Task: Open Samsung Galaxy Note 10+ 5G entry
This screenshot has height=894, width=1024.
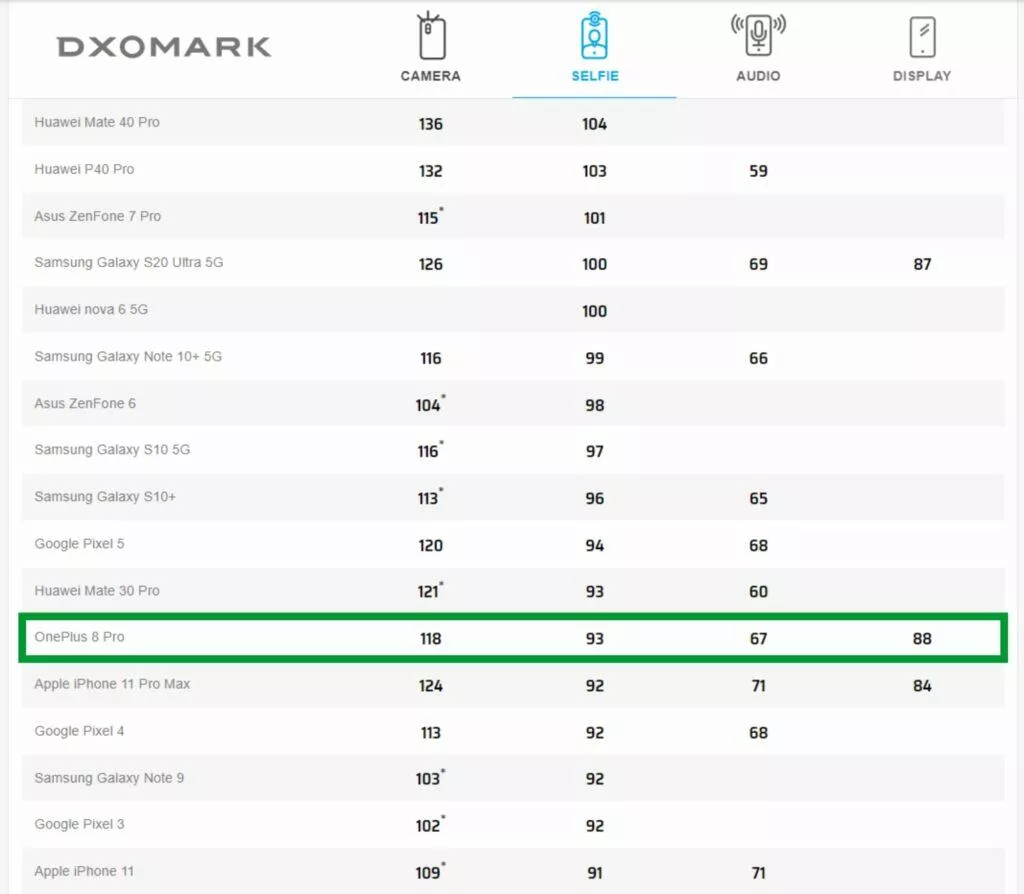Action: pos(128,357)
